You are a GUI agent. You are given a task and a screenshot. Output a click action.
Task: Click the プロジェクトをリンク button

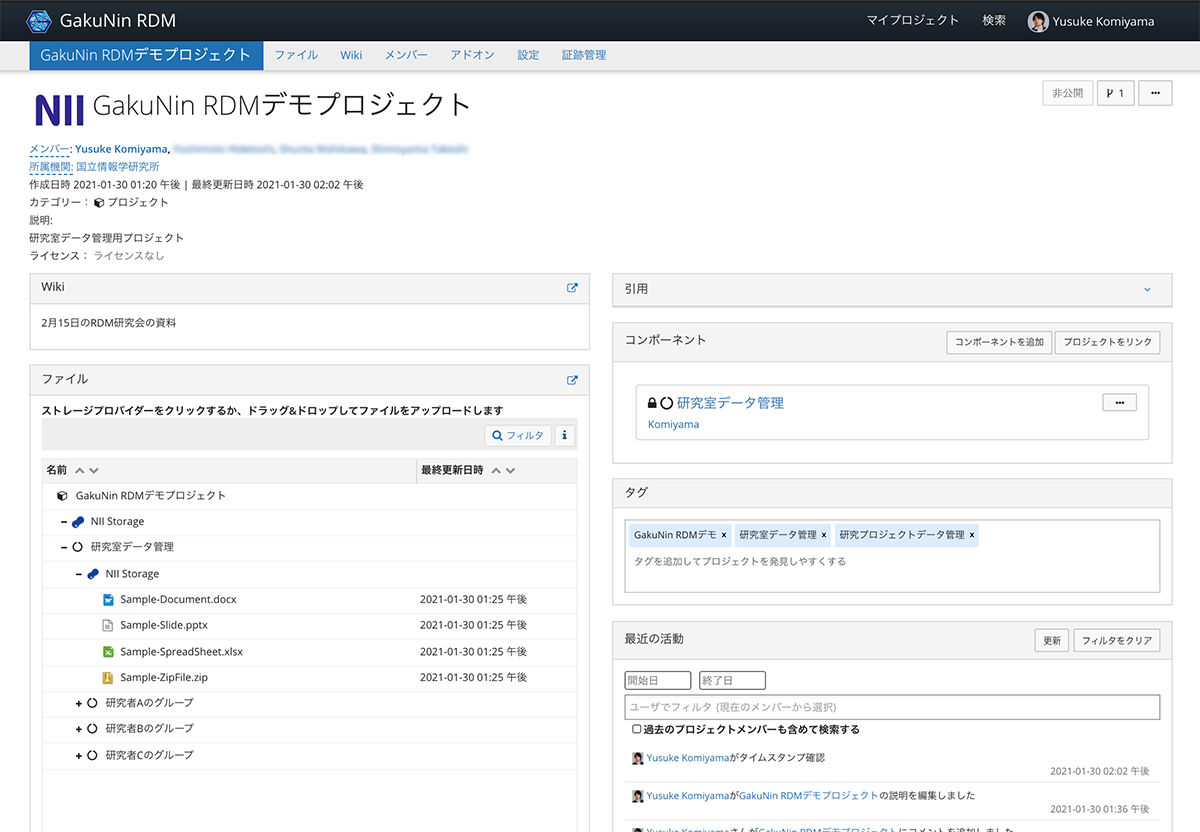(1108, 342)
